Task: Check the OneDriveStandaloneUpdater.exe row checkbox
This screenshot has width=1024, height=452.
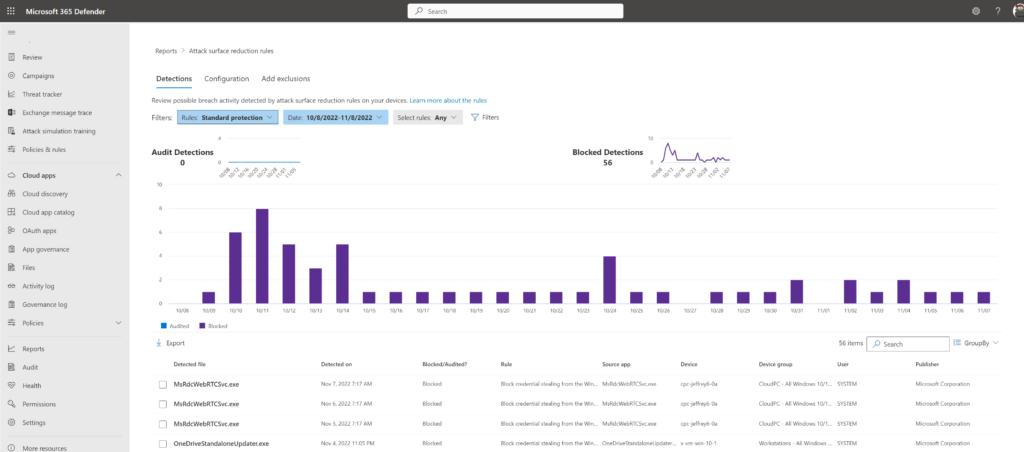Action: [163, 444]
